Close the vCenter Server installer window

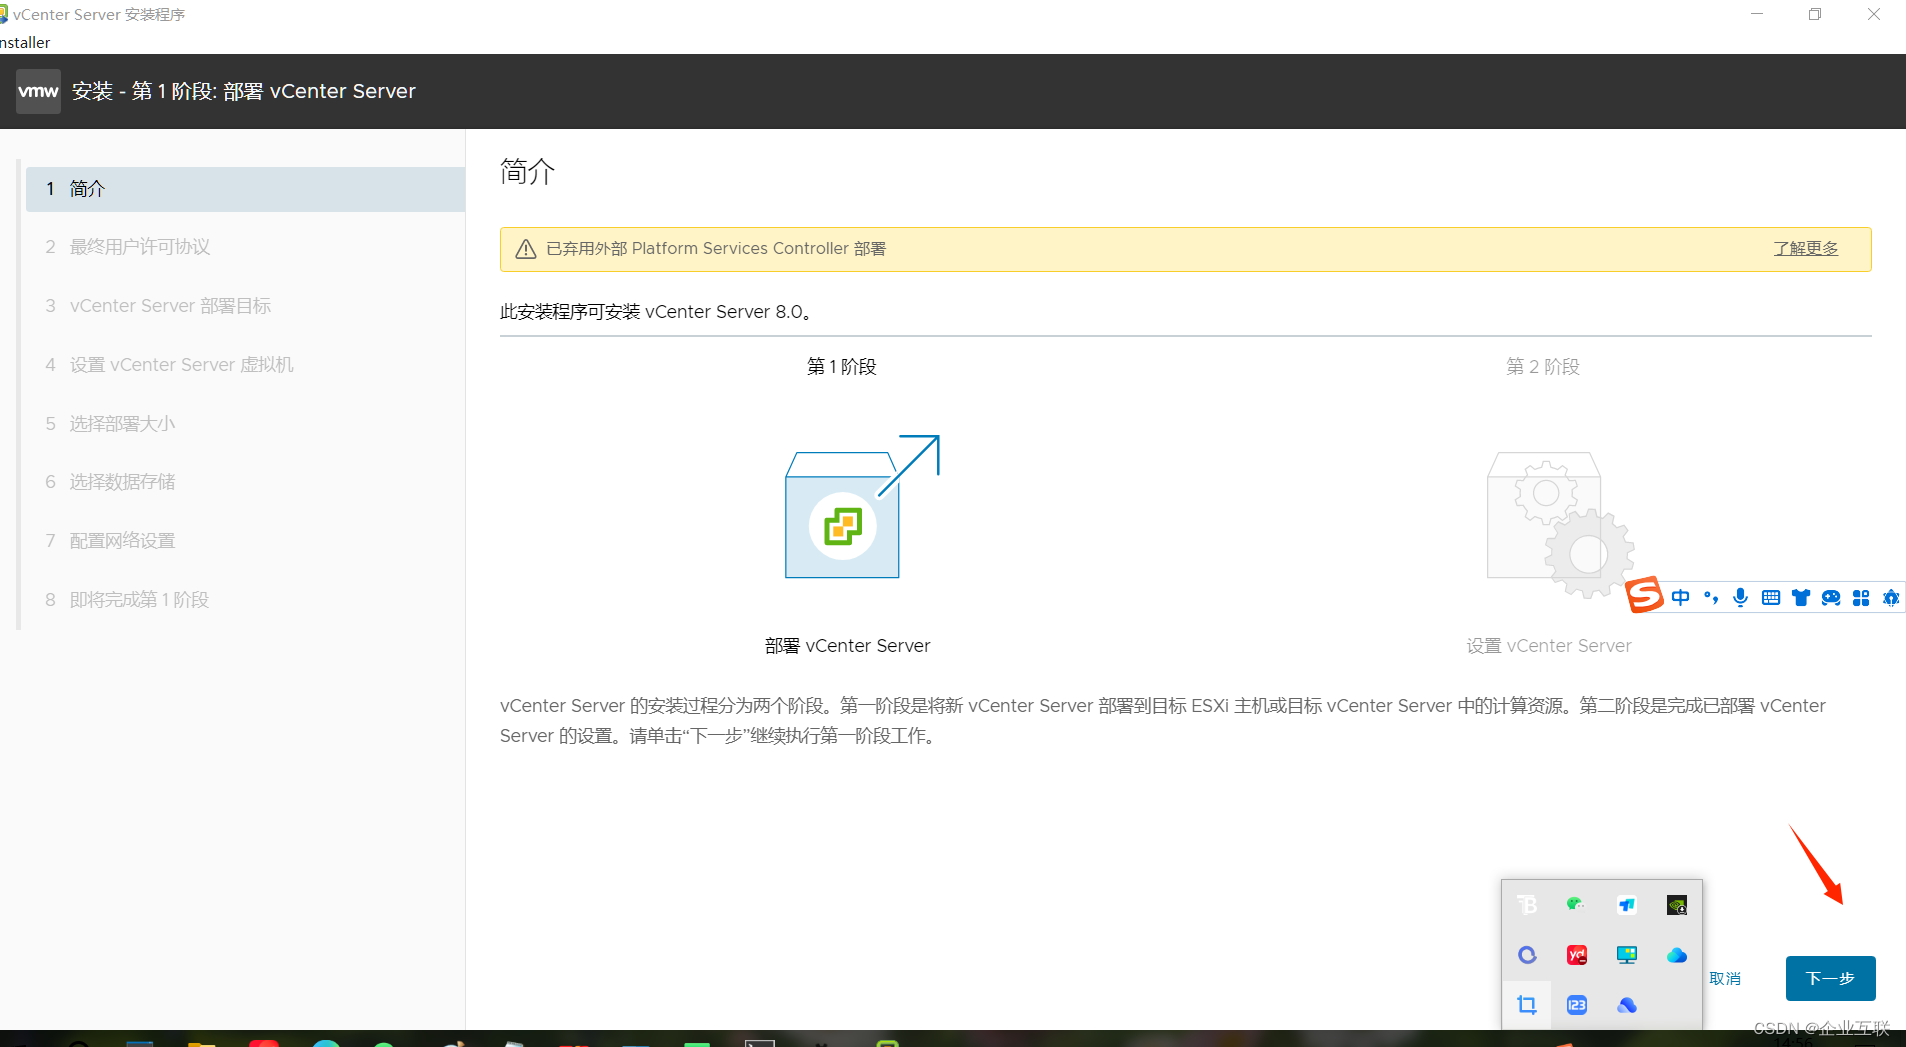[1874, 14]
